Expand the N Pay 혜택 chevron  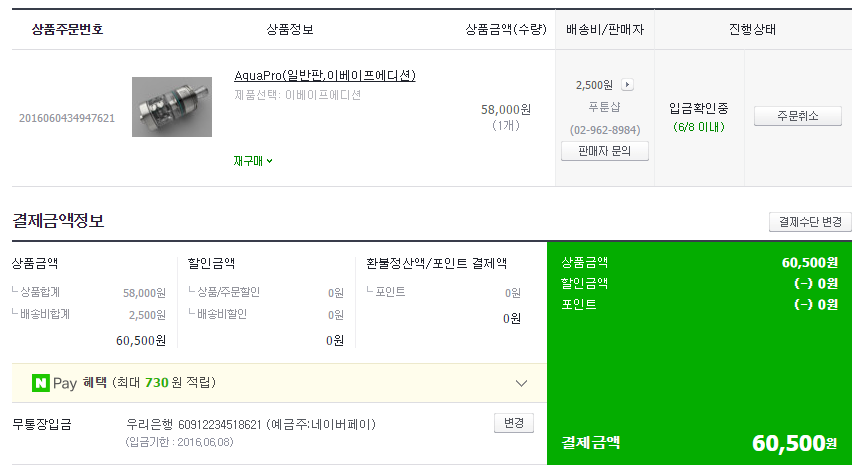tap(521, 383)
